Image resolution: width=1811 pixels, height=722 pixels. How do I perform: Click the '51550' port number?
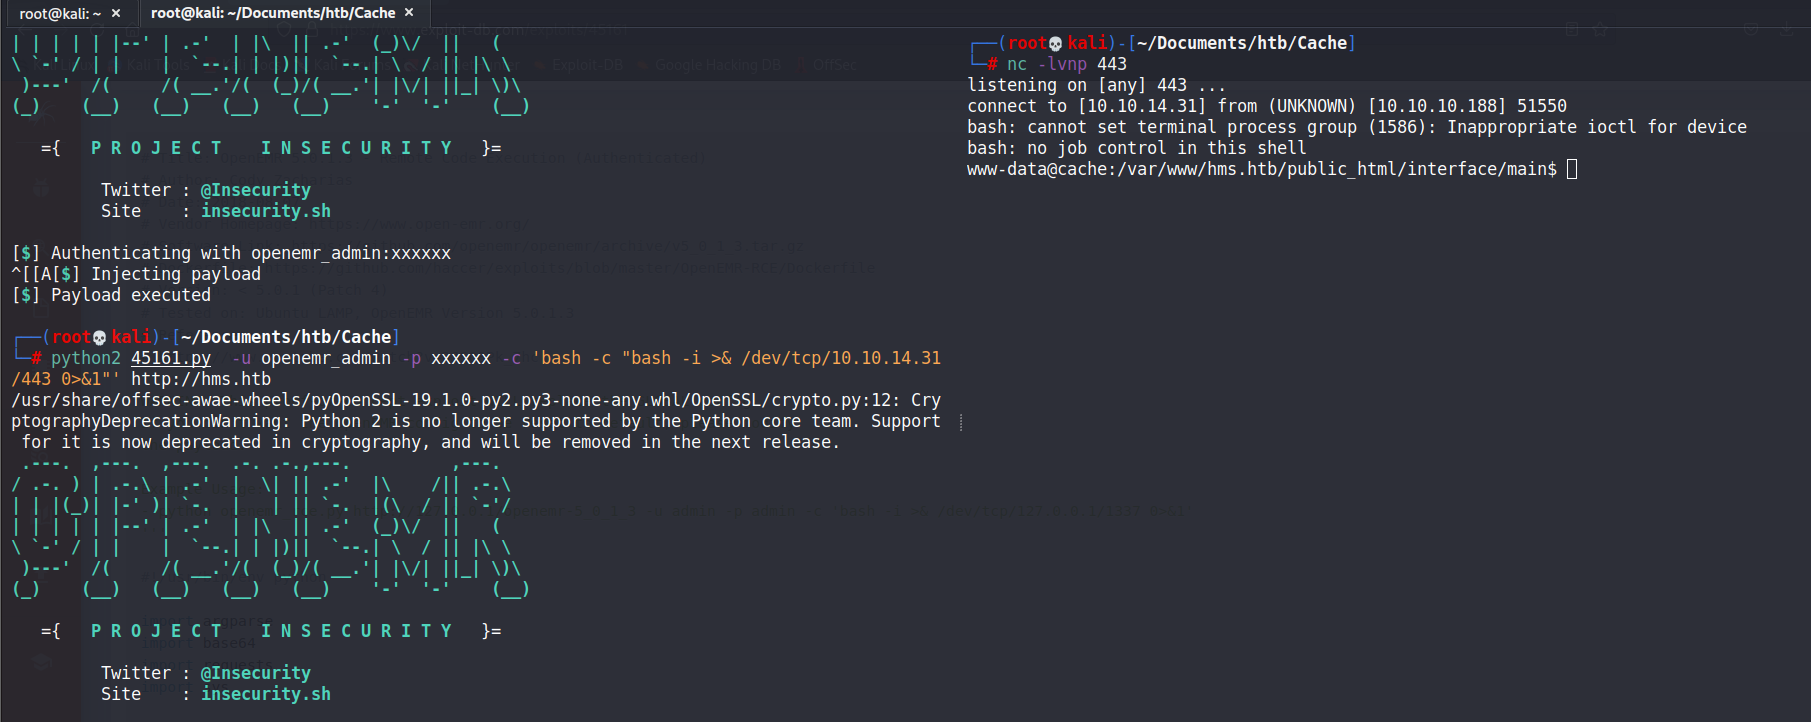[1542, 106]
